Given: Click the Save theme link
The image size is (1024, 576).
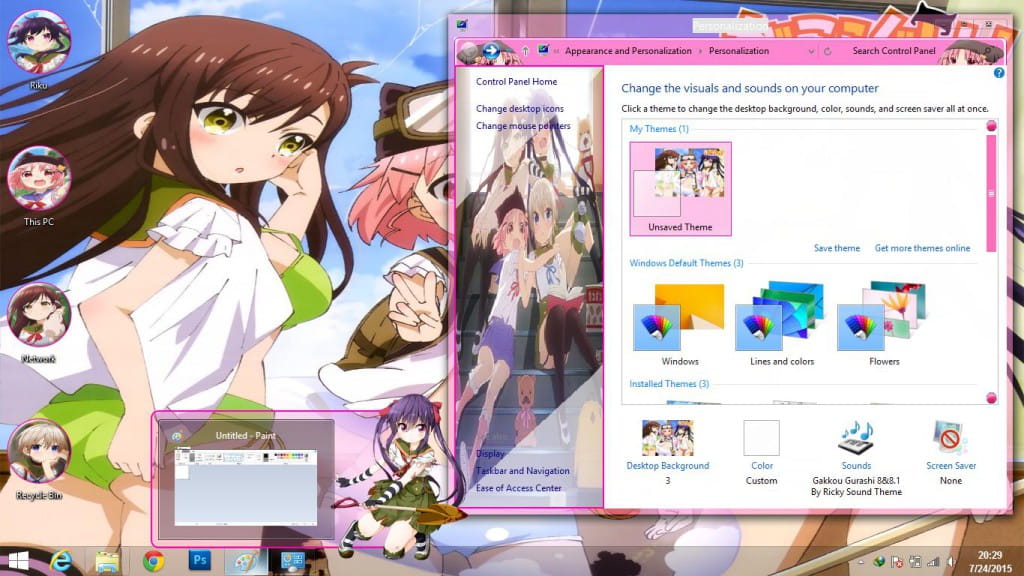Looking at the screenshot, I should (836, 247).
